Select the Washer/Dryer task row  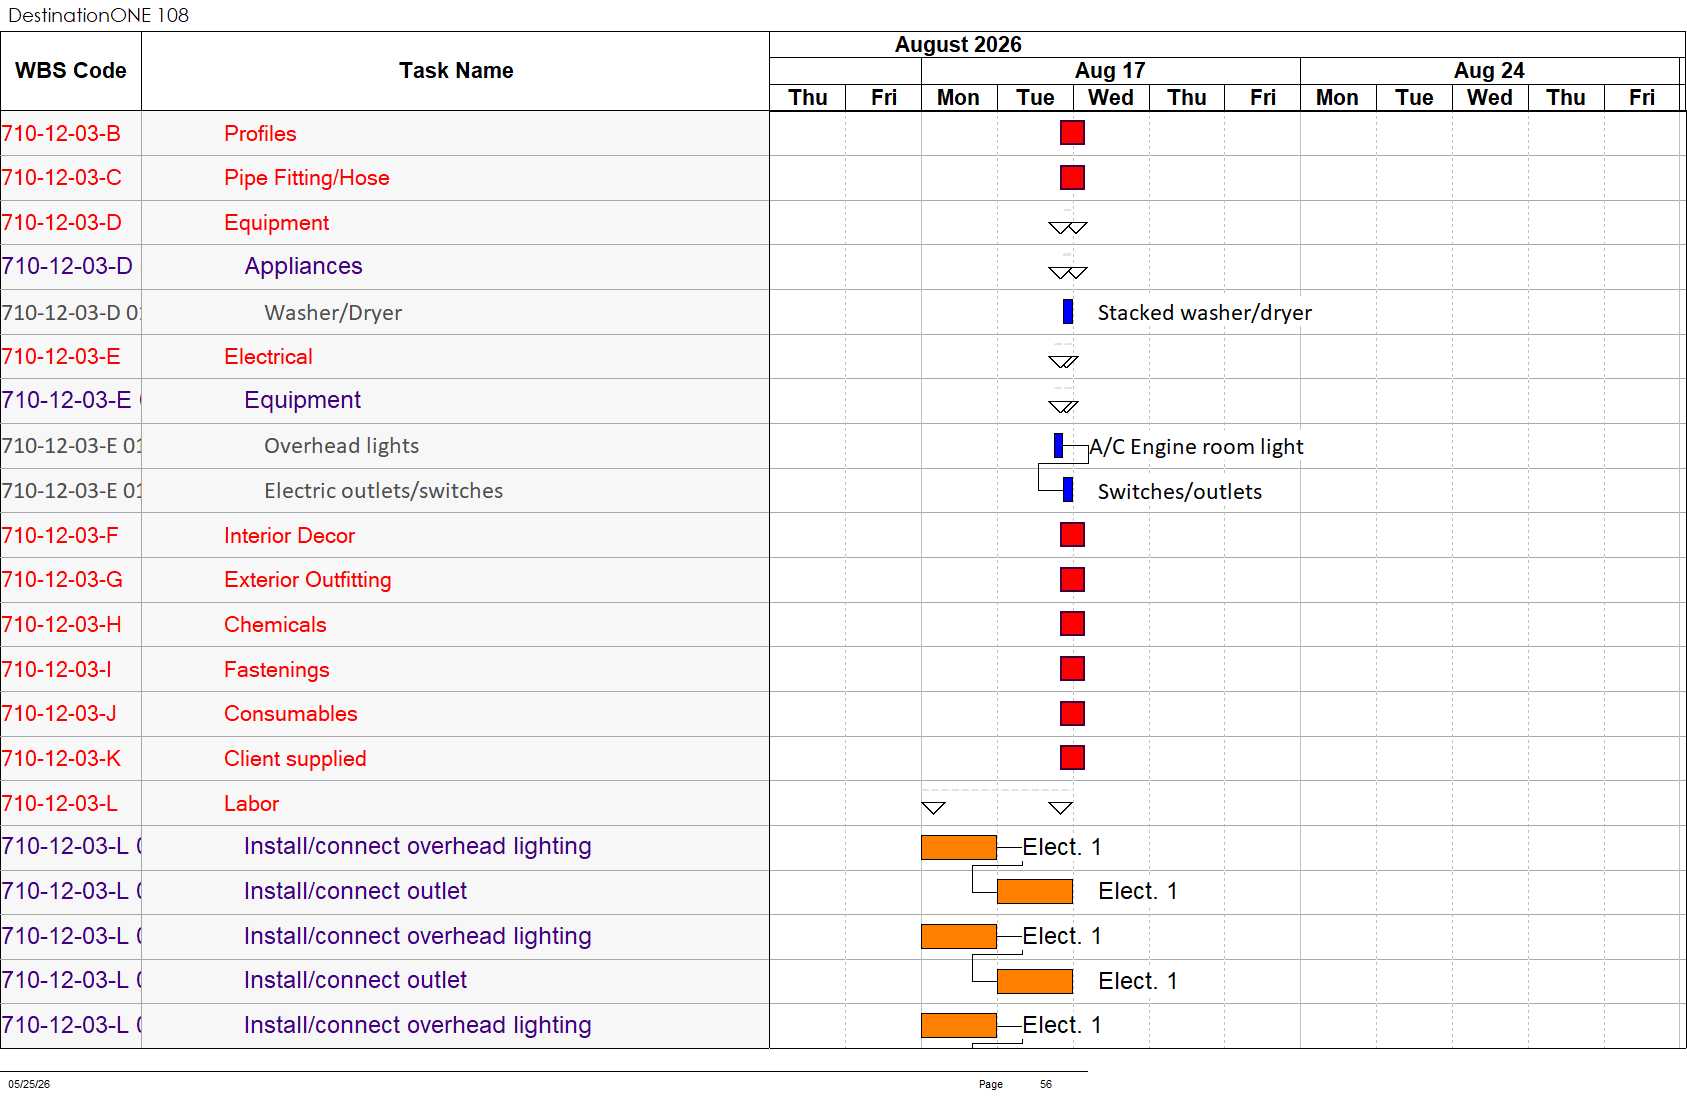[x=385, y=312]
